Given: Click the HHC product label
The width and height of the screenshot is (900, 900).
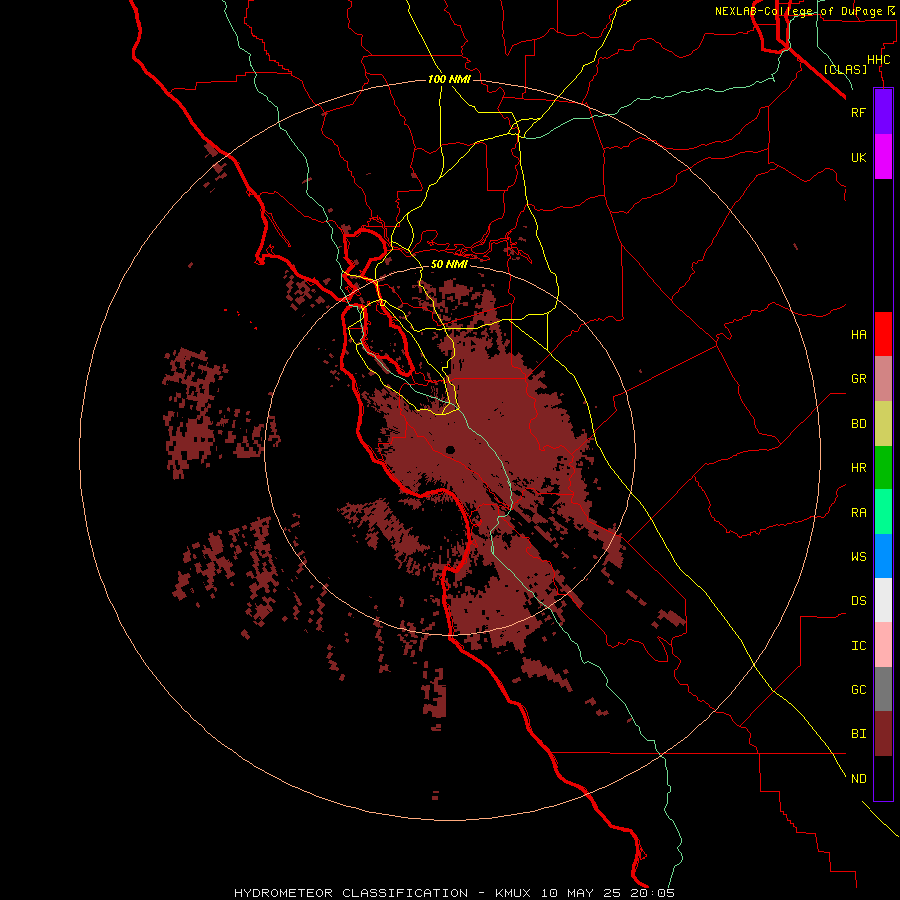Looking at the screenshot, I should pyautogui.click(x=878, y=60).
